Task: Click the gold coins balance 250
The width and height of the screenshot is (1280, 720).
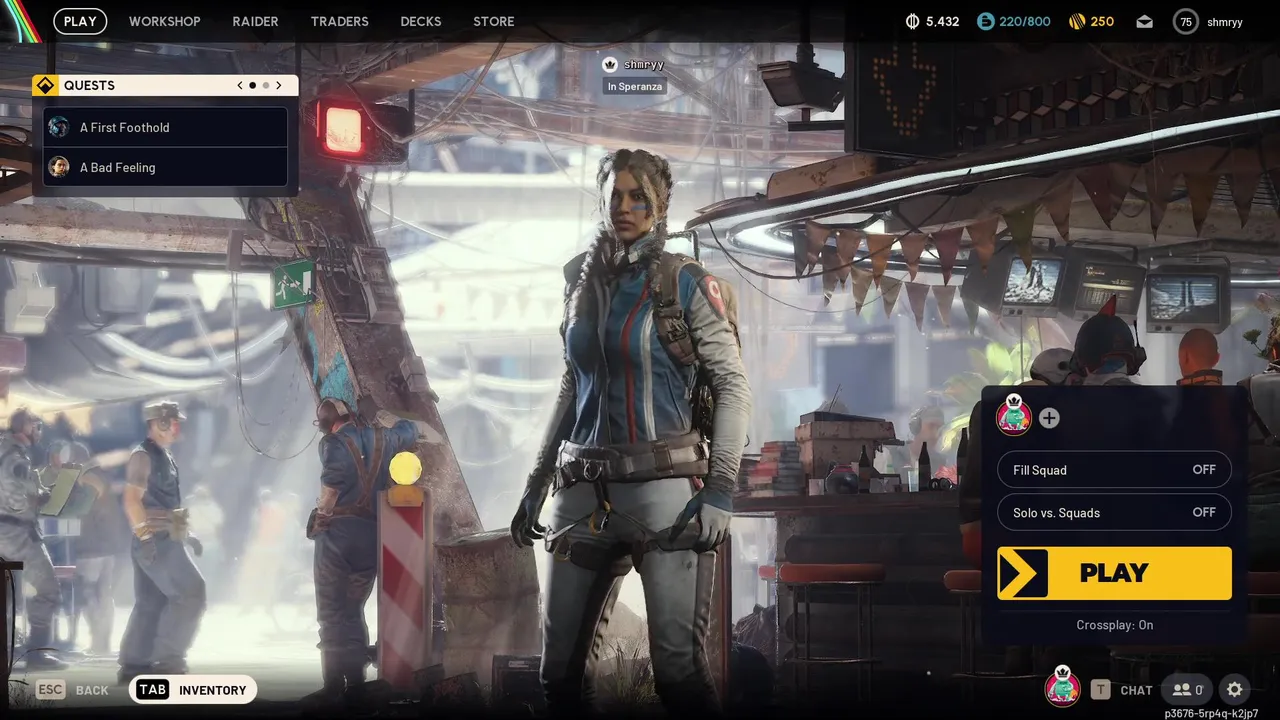Action: click(x=1091, y=21)
